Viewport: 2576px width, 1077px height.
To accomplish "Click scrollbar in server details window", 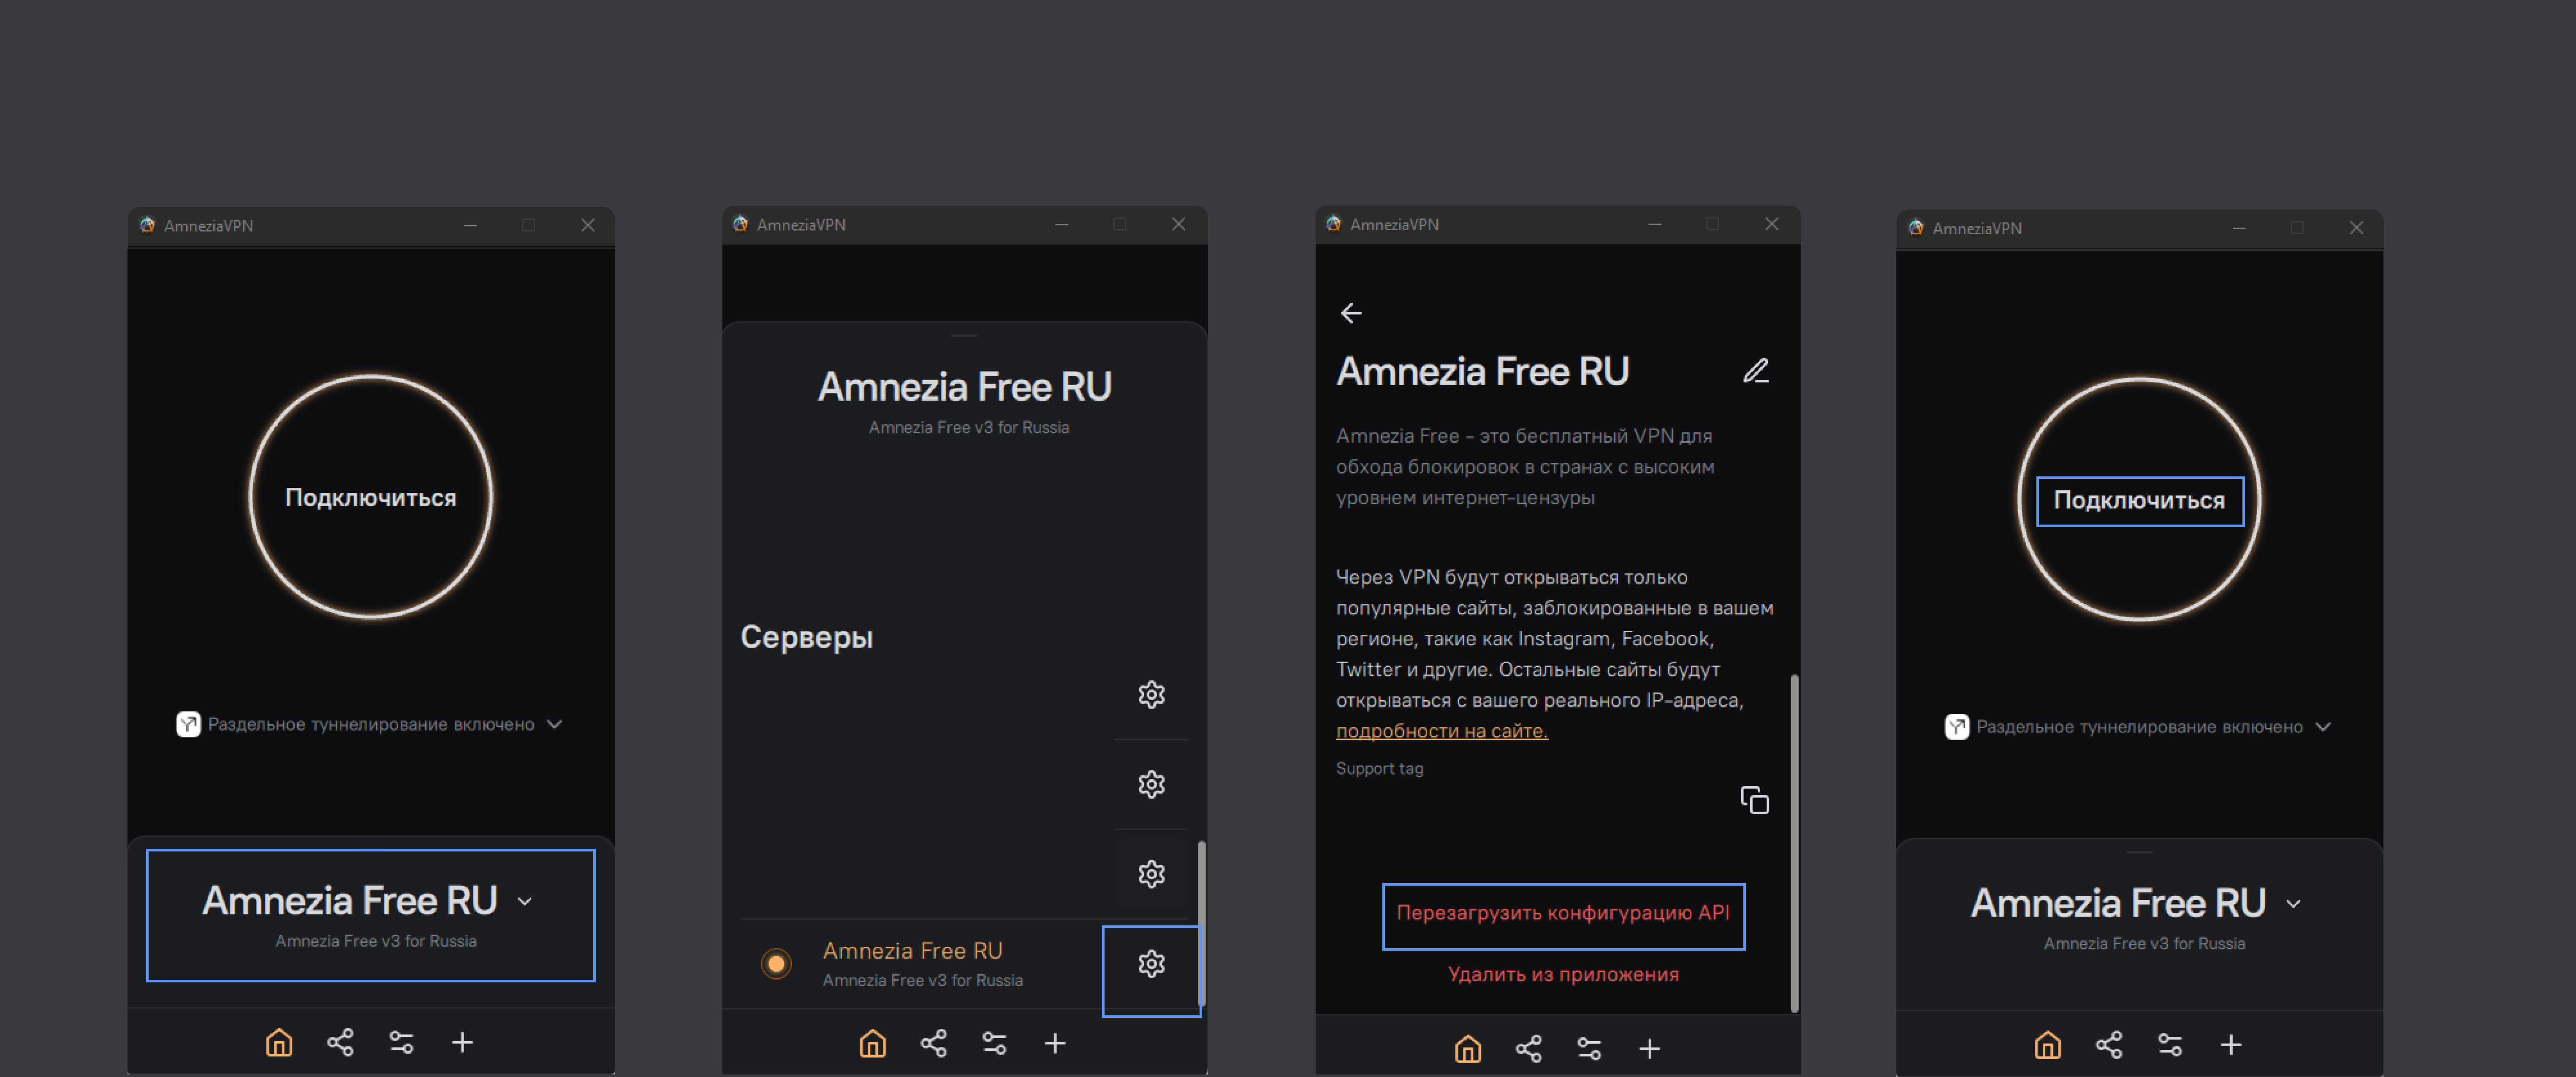I will coord(1794,843).
